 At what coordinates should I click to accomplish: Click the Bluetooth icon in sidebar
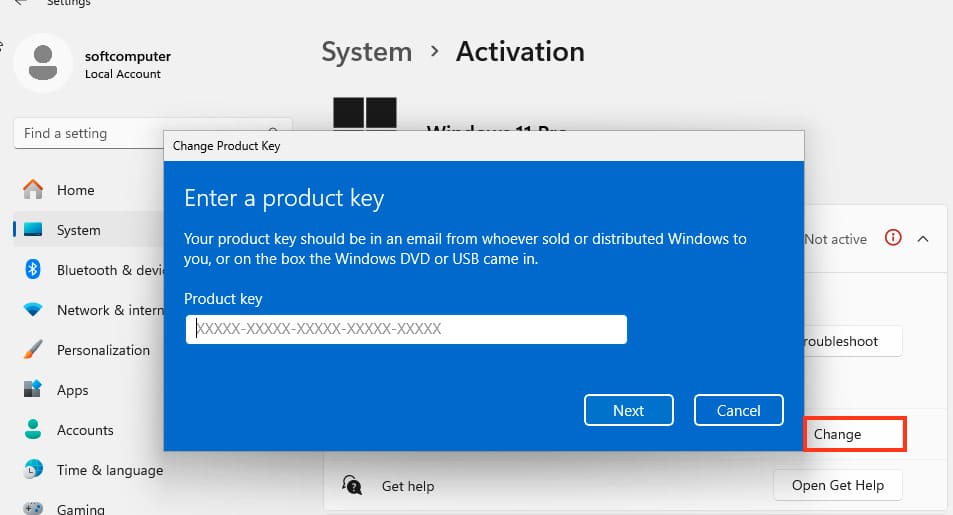[x=33, y=270]
